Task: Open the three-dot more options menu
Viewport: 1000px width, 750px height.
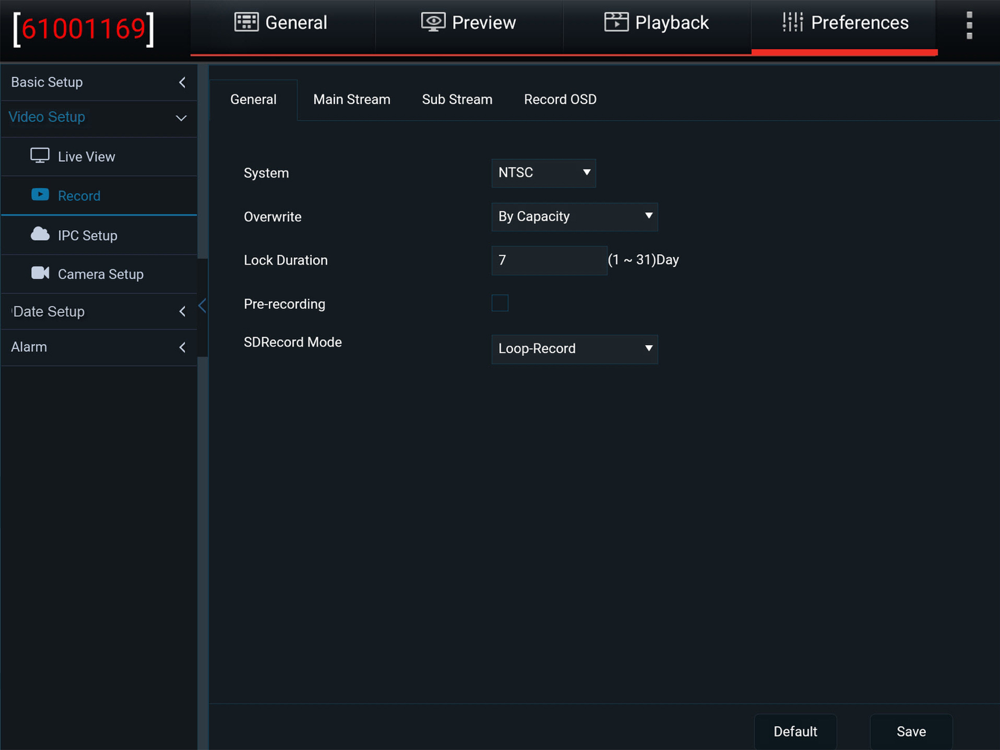Action: (x=968, y=26)
